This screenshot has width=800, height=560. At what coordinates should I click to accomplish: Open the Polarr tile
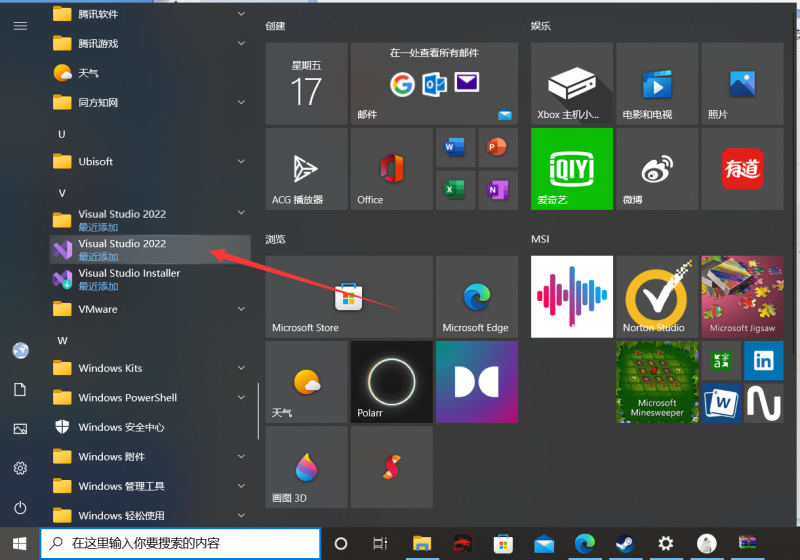pos(391,381)
